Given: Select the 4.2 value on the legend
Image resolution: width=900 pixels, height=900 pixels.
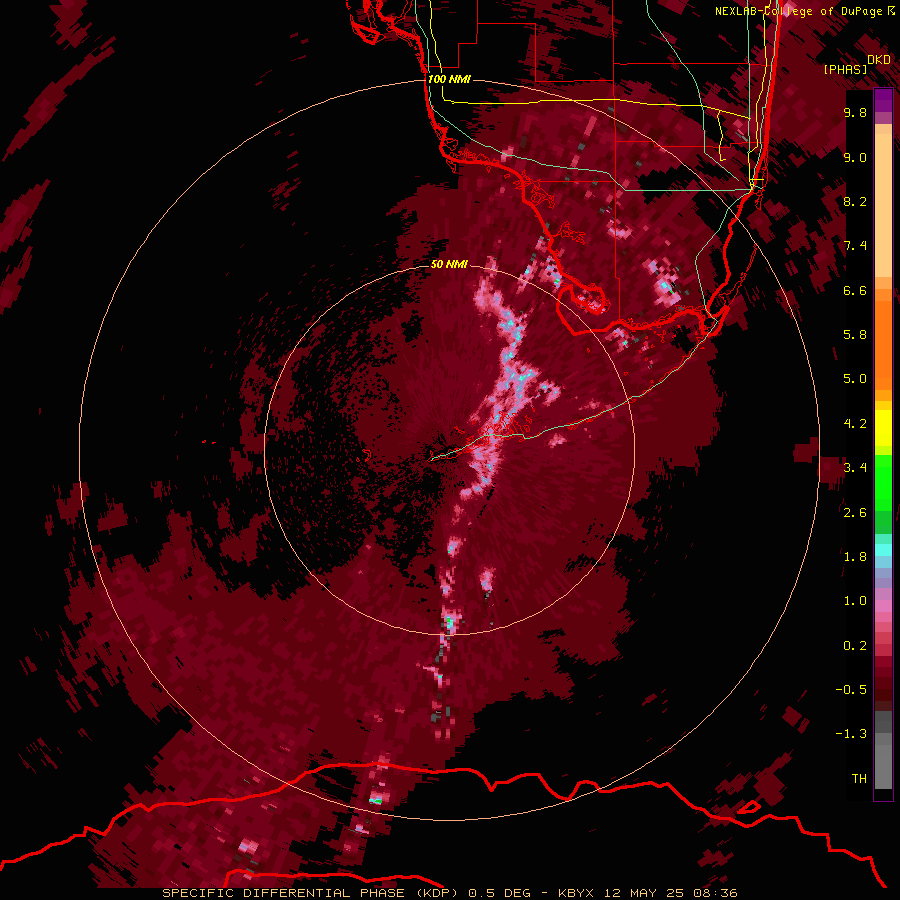Looking at the screenshot, I should (855, 424).
